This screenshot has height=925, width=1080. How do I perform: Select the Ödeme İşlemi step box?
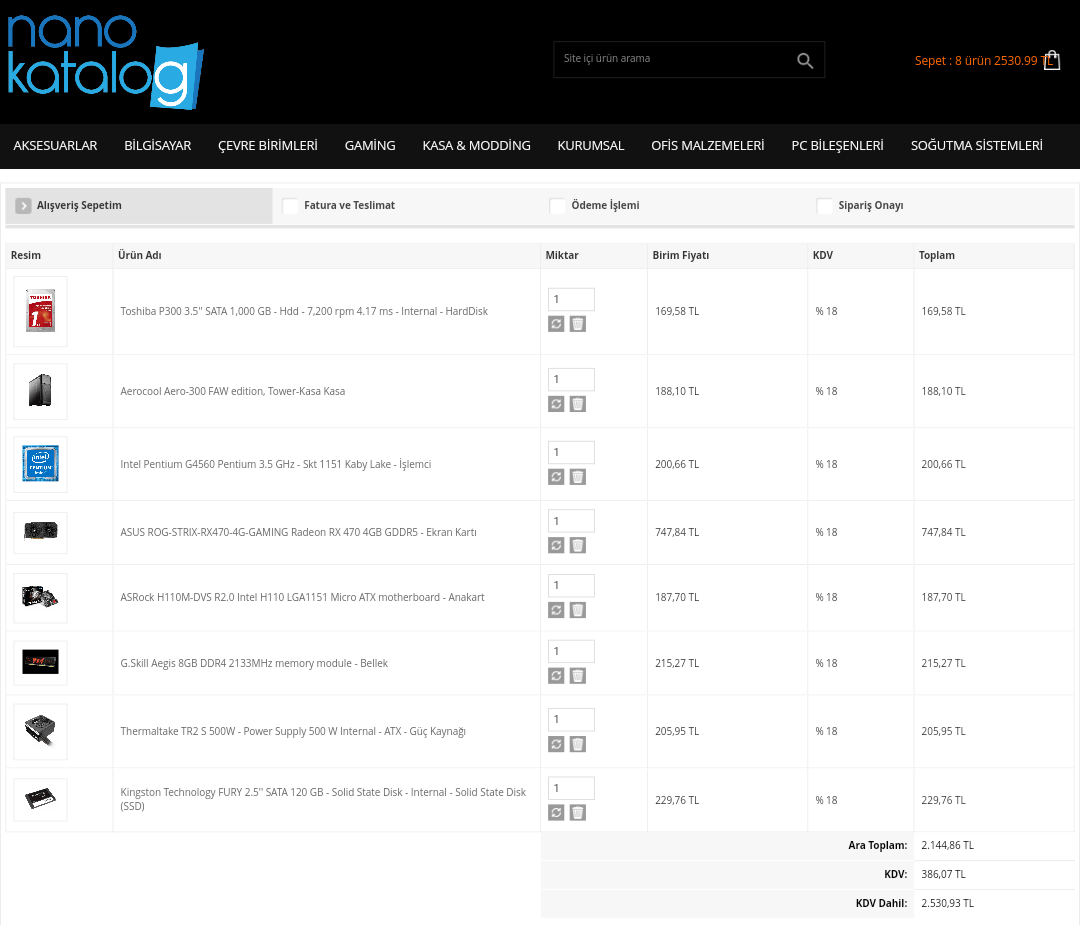coord(557,205)
